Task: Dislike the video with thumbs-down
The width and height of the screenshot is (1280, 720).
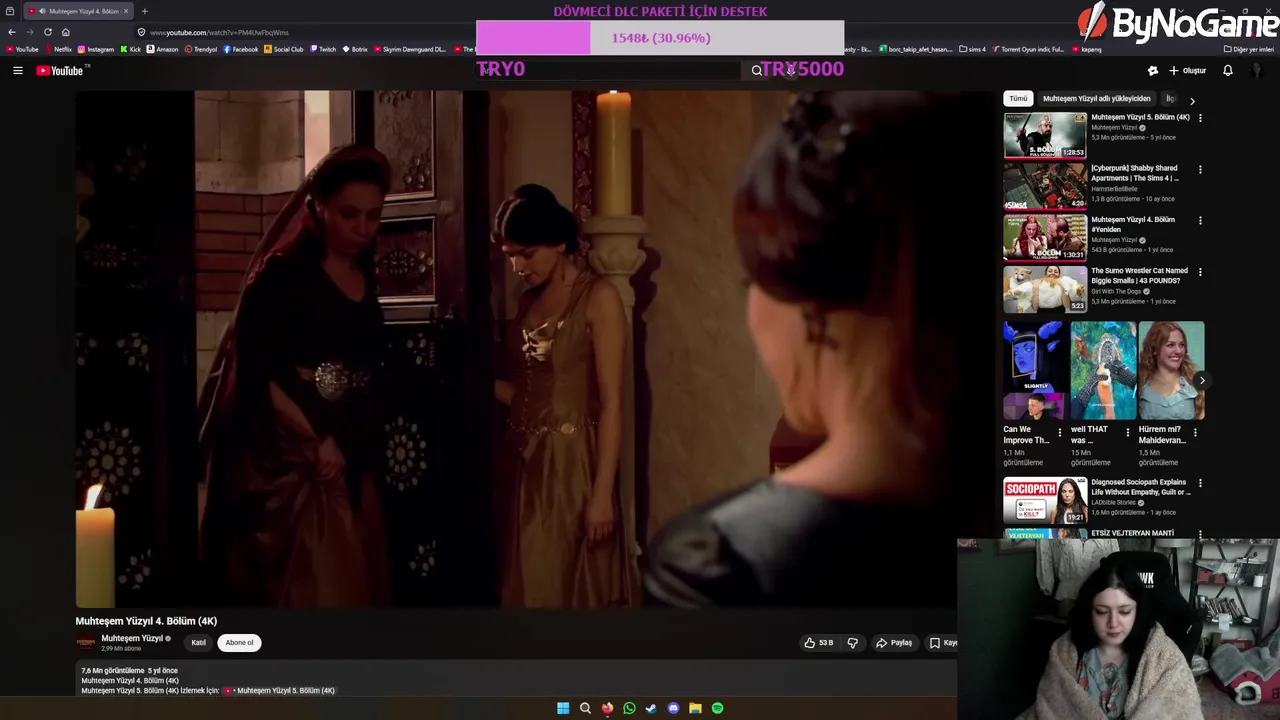Action: [x=853, y=643]
